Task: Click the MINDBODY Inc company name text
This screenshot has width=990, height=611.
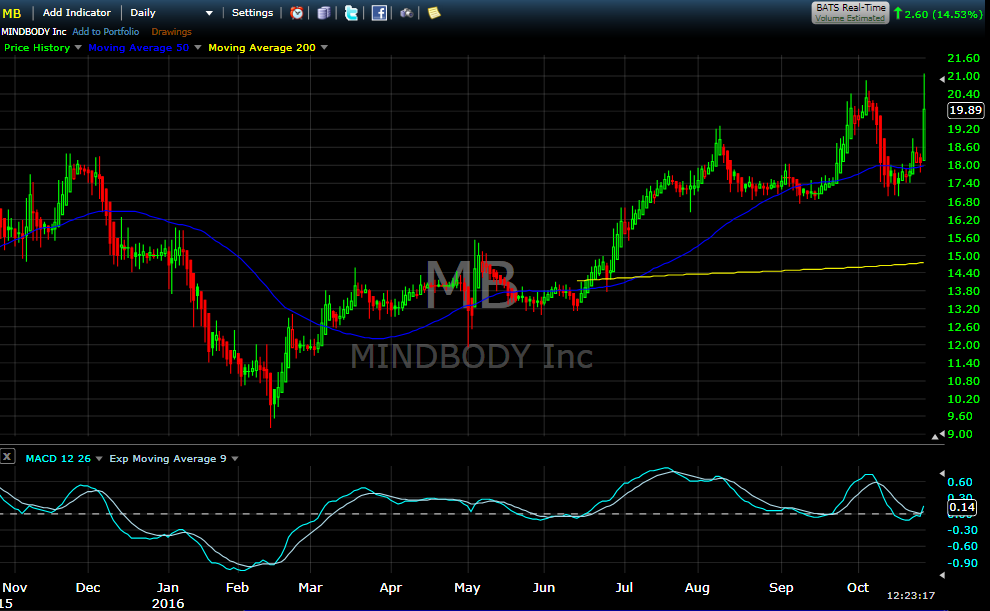Action: [x=33, y=32]
